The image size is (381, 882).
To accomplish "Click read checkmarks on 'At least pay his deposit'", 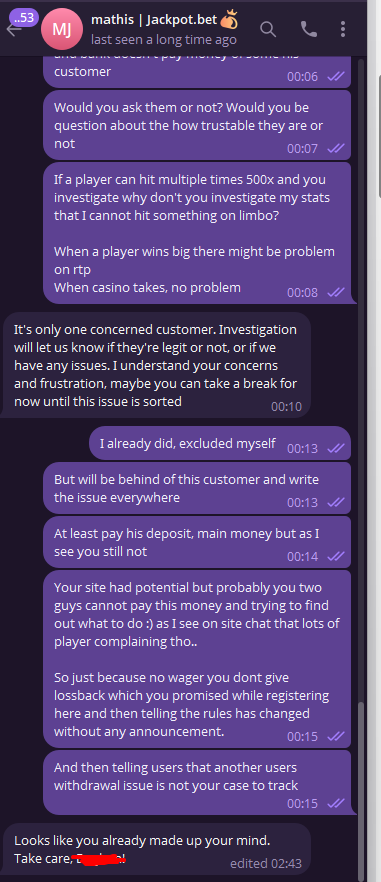I will coord(336,556).
